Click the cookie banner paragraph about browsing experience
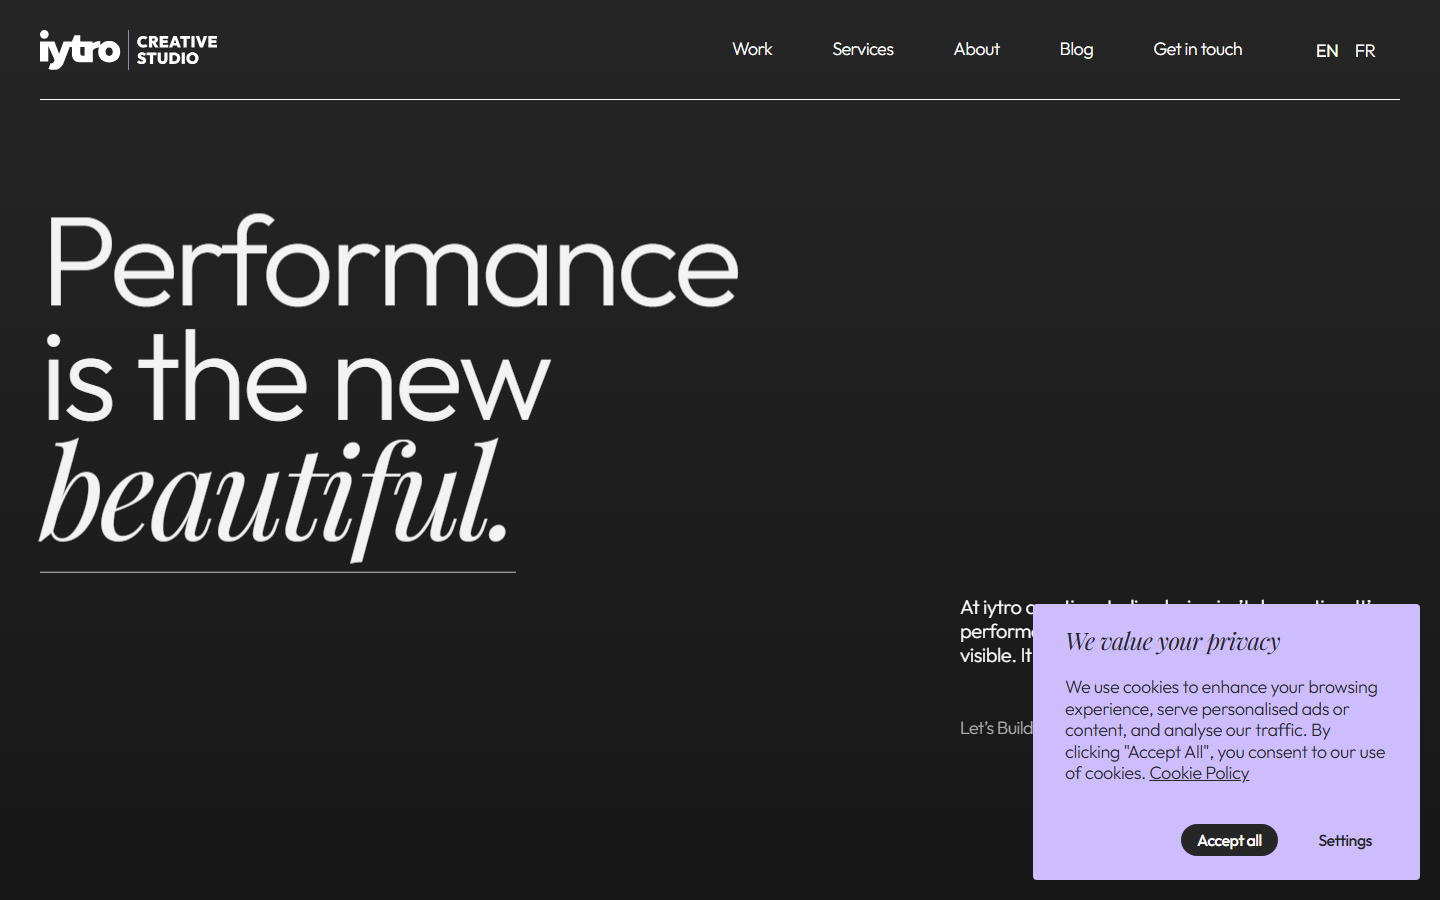 [x=1225, y=730]
